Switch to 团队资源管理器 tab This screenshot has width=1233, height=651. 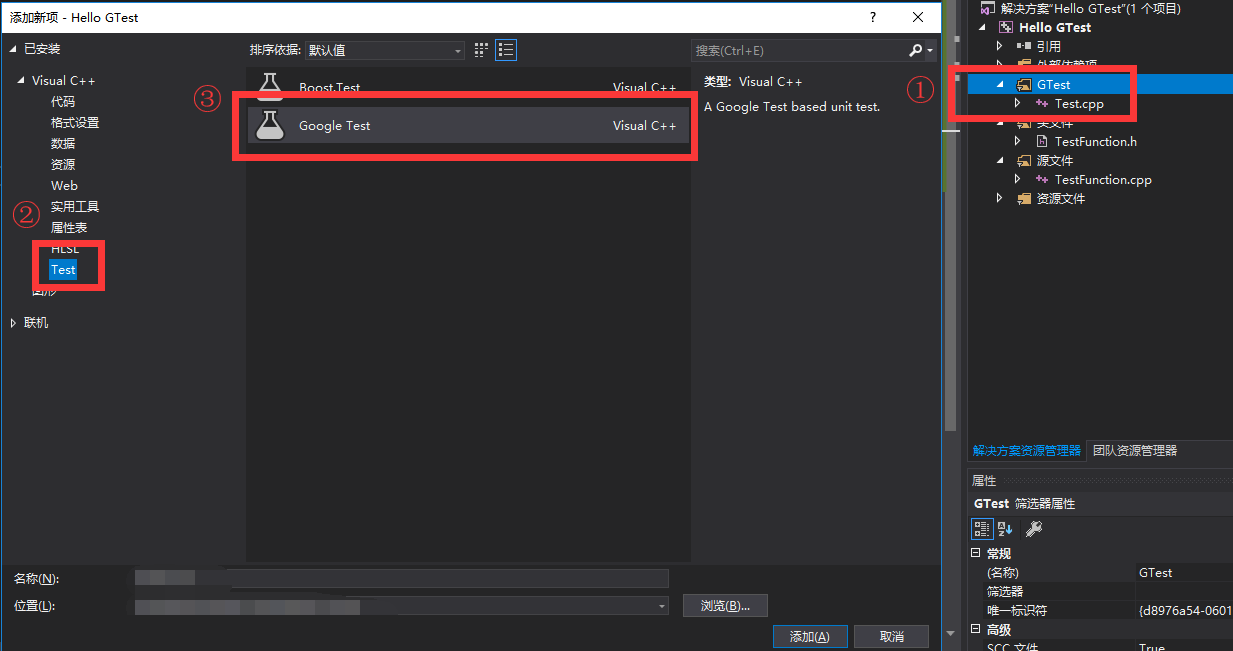(x=1135, y=450)
